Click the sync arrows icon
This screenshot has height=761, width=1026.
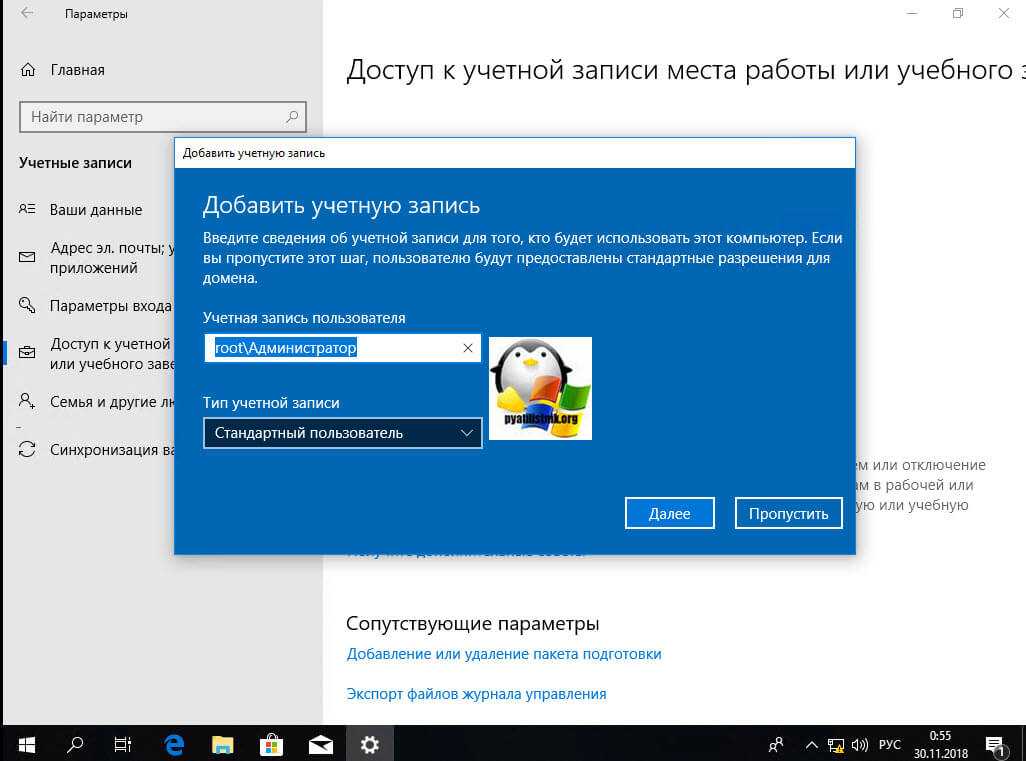(27, 450)
